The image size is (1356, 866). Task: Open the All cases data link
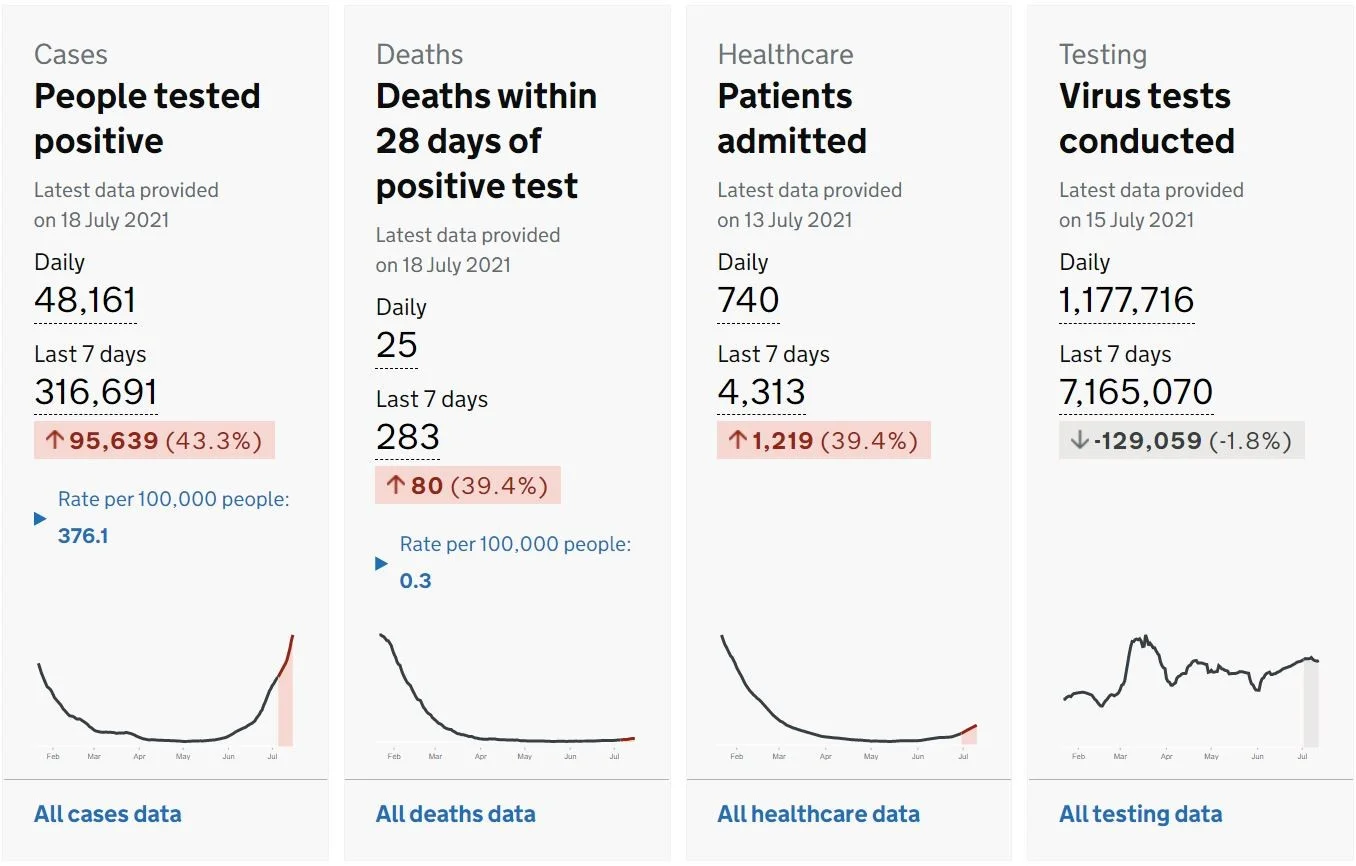tap(108, 814)
